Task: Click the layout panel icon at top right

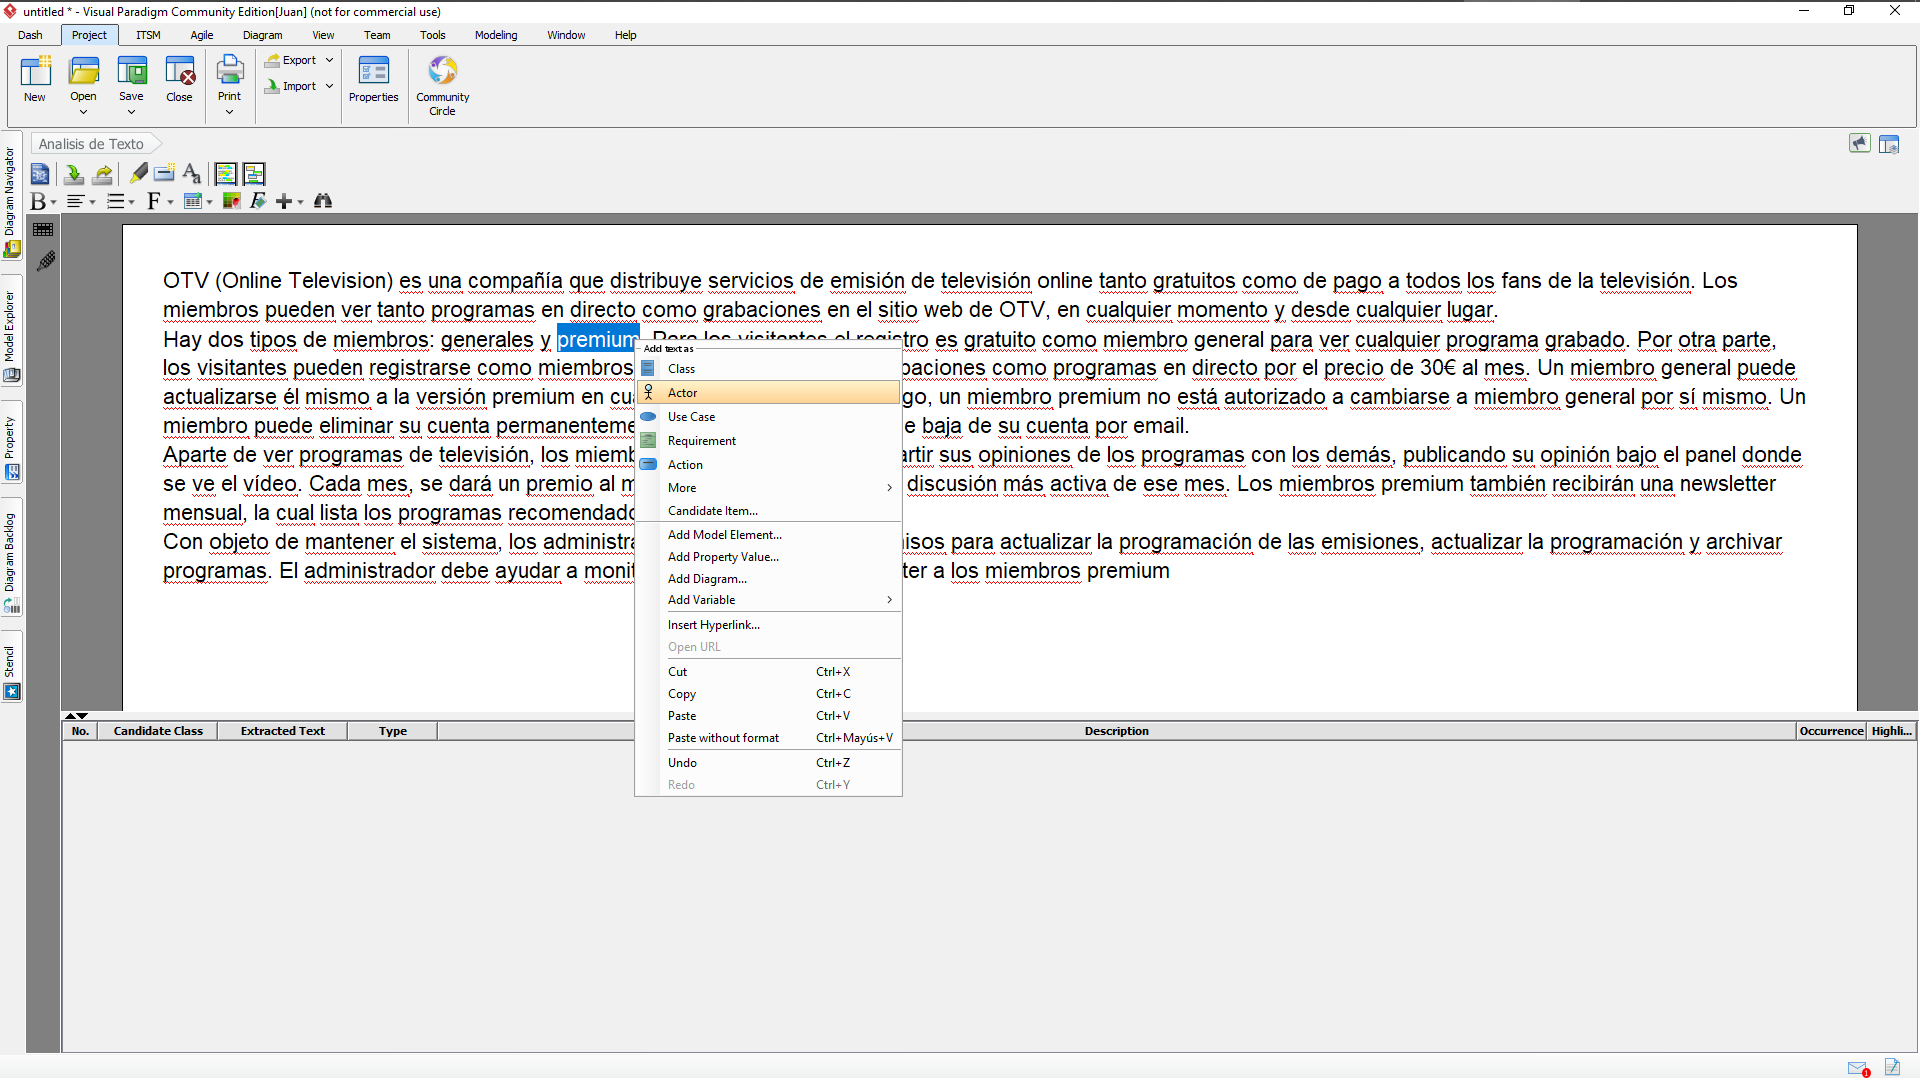Action: [x=1889, y=144]
